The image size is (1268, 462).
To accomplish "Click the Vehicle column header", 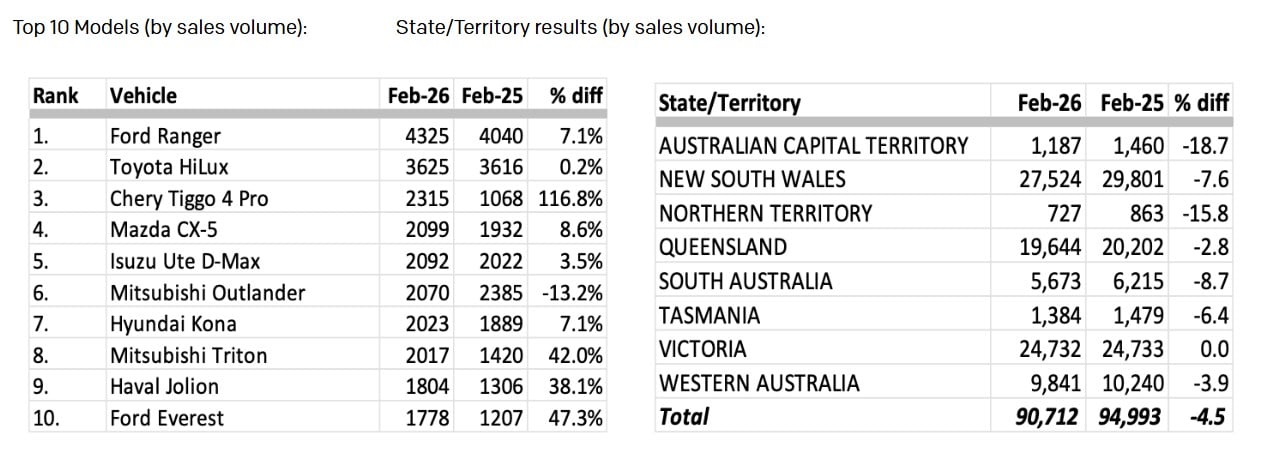I will (143, 96).
